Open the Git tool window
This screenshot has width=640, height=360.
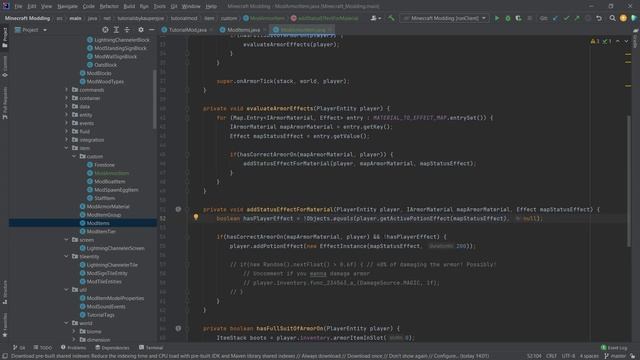pos(19,348)
